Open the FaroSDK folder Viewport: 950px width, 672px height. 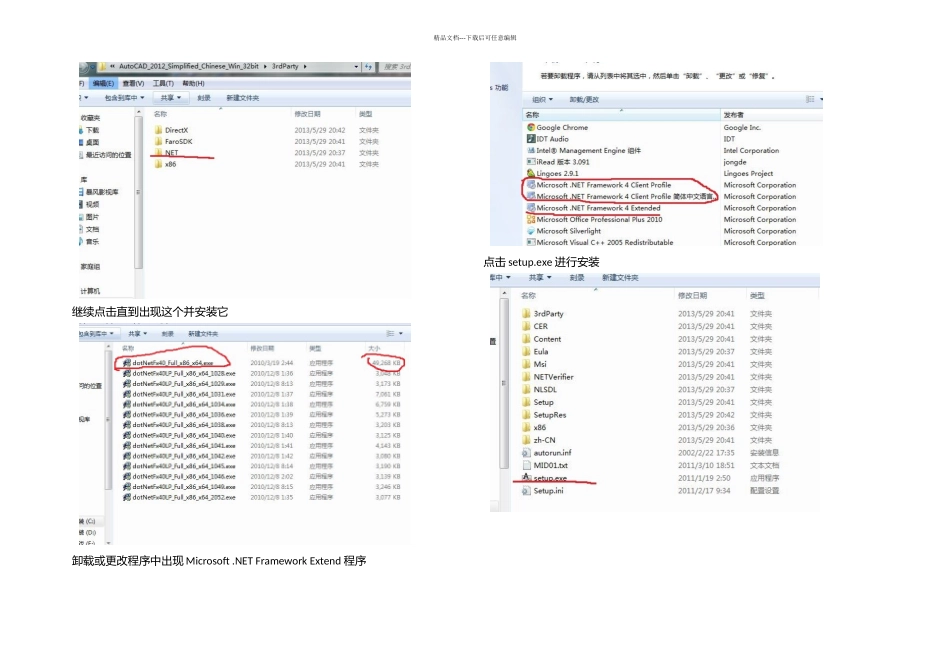178,141
